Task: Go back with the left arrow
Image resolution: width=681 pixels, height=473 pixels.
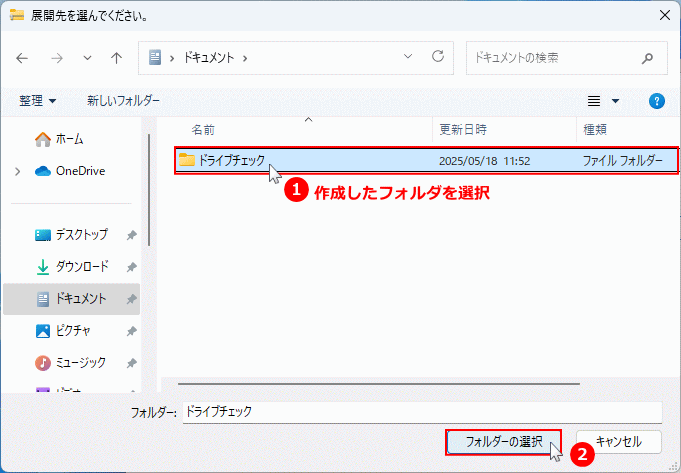Action: (22, 58)
